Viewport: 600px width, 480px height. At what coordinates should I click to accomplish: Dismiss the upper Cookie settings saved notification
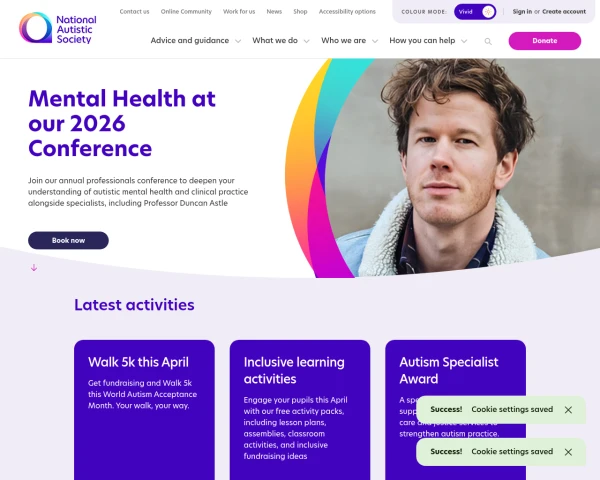click(x=568, y=410)
